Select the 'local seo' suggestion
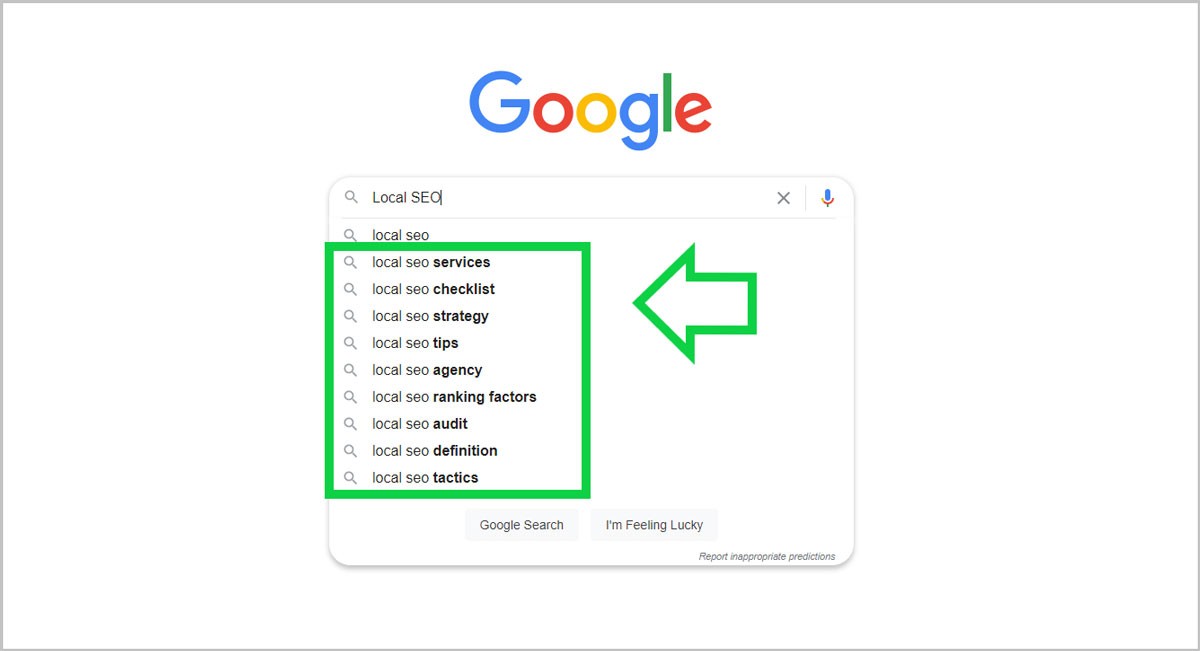 (400, 236)
